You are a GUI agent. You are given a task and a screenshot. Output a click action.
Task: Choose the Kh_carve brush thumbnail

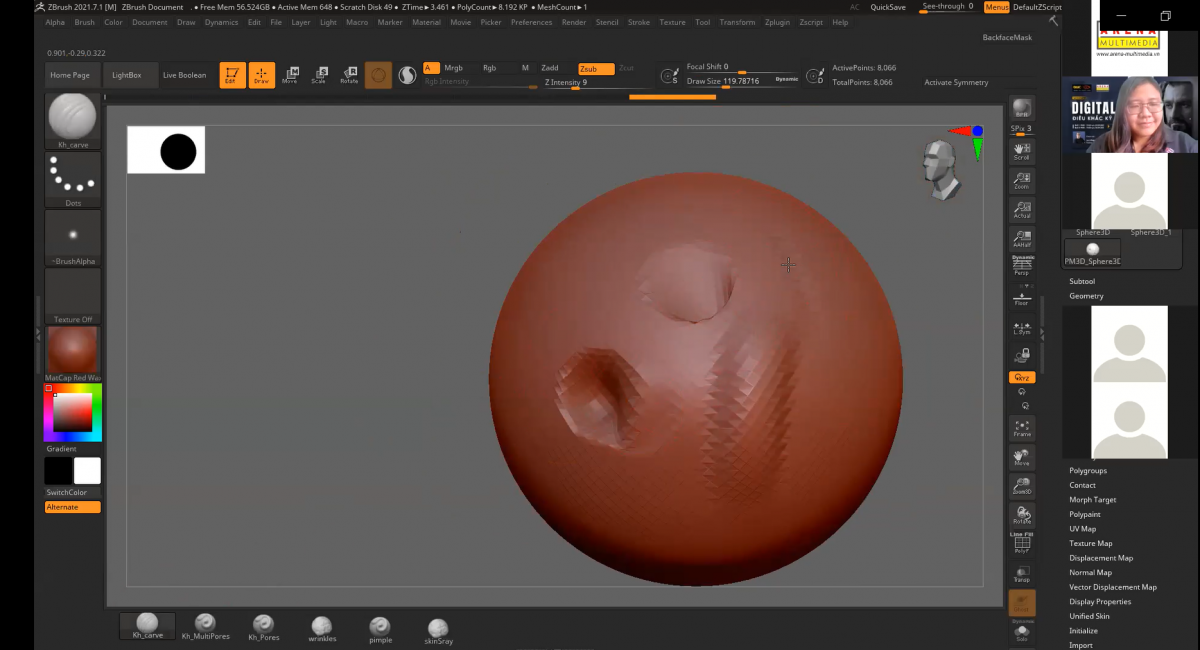[x=72, y=121]
